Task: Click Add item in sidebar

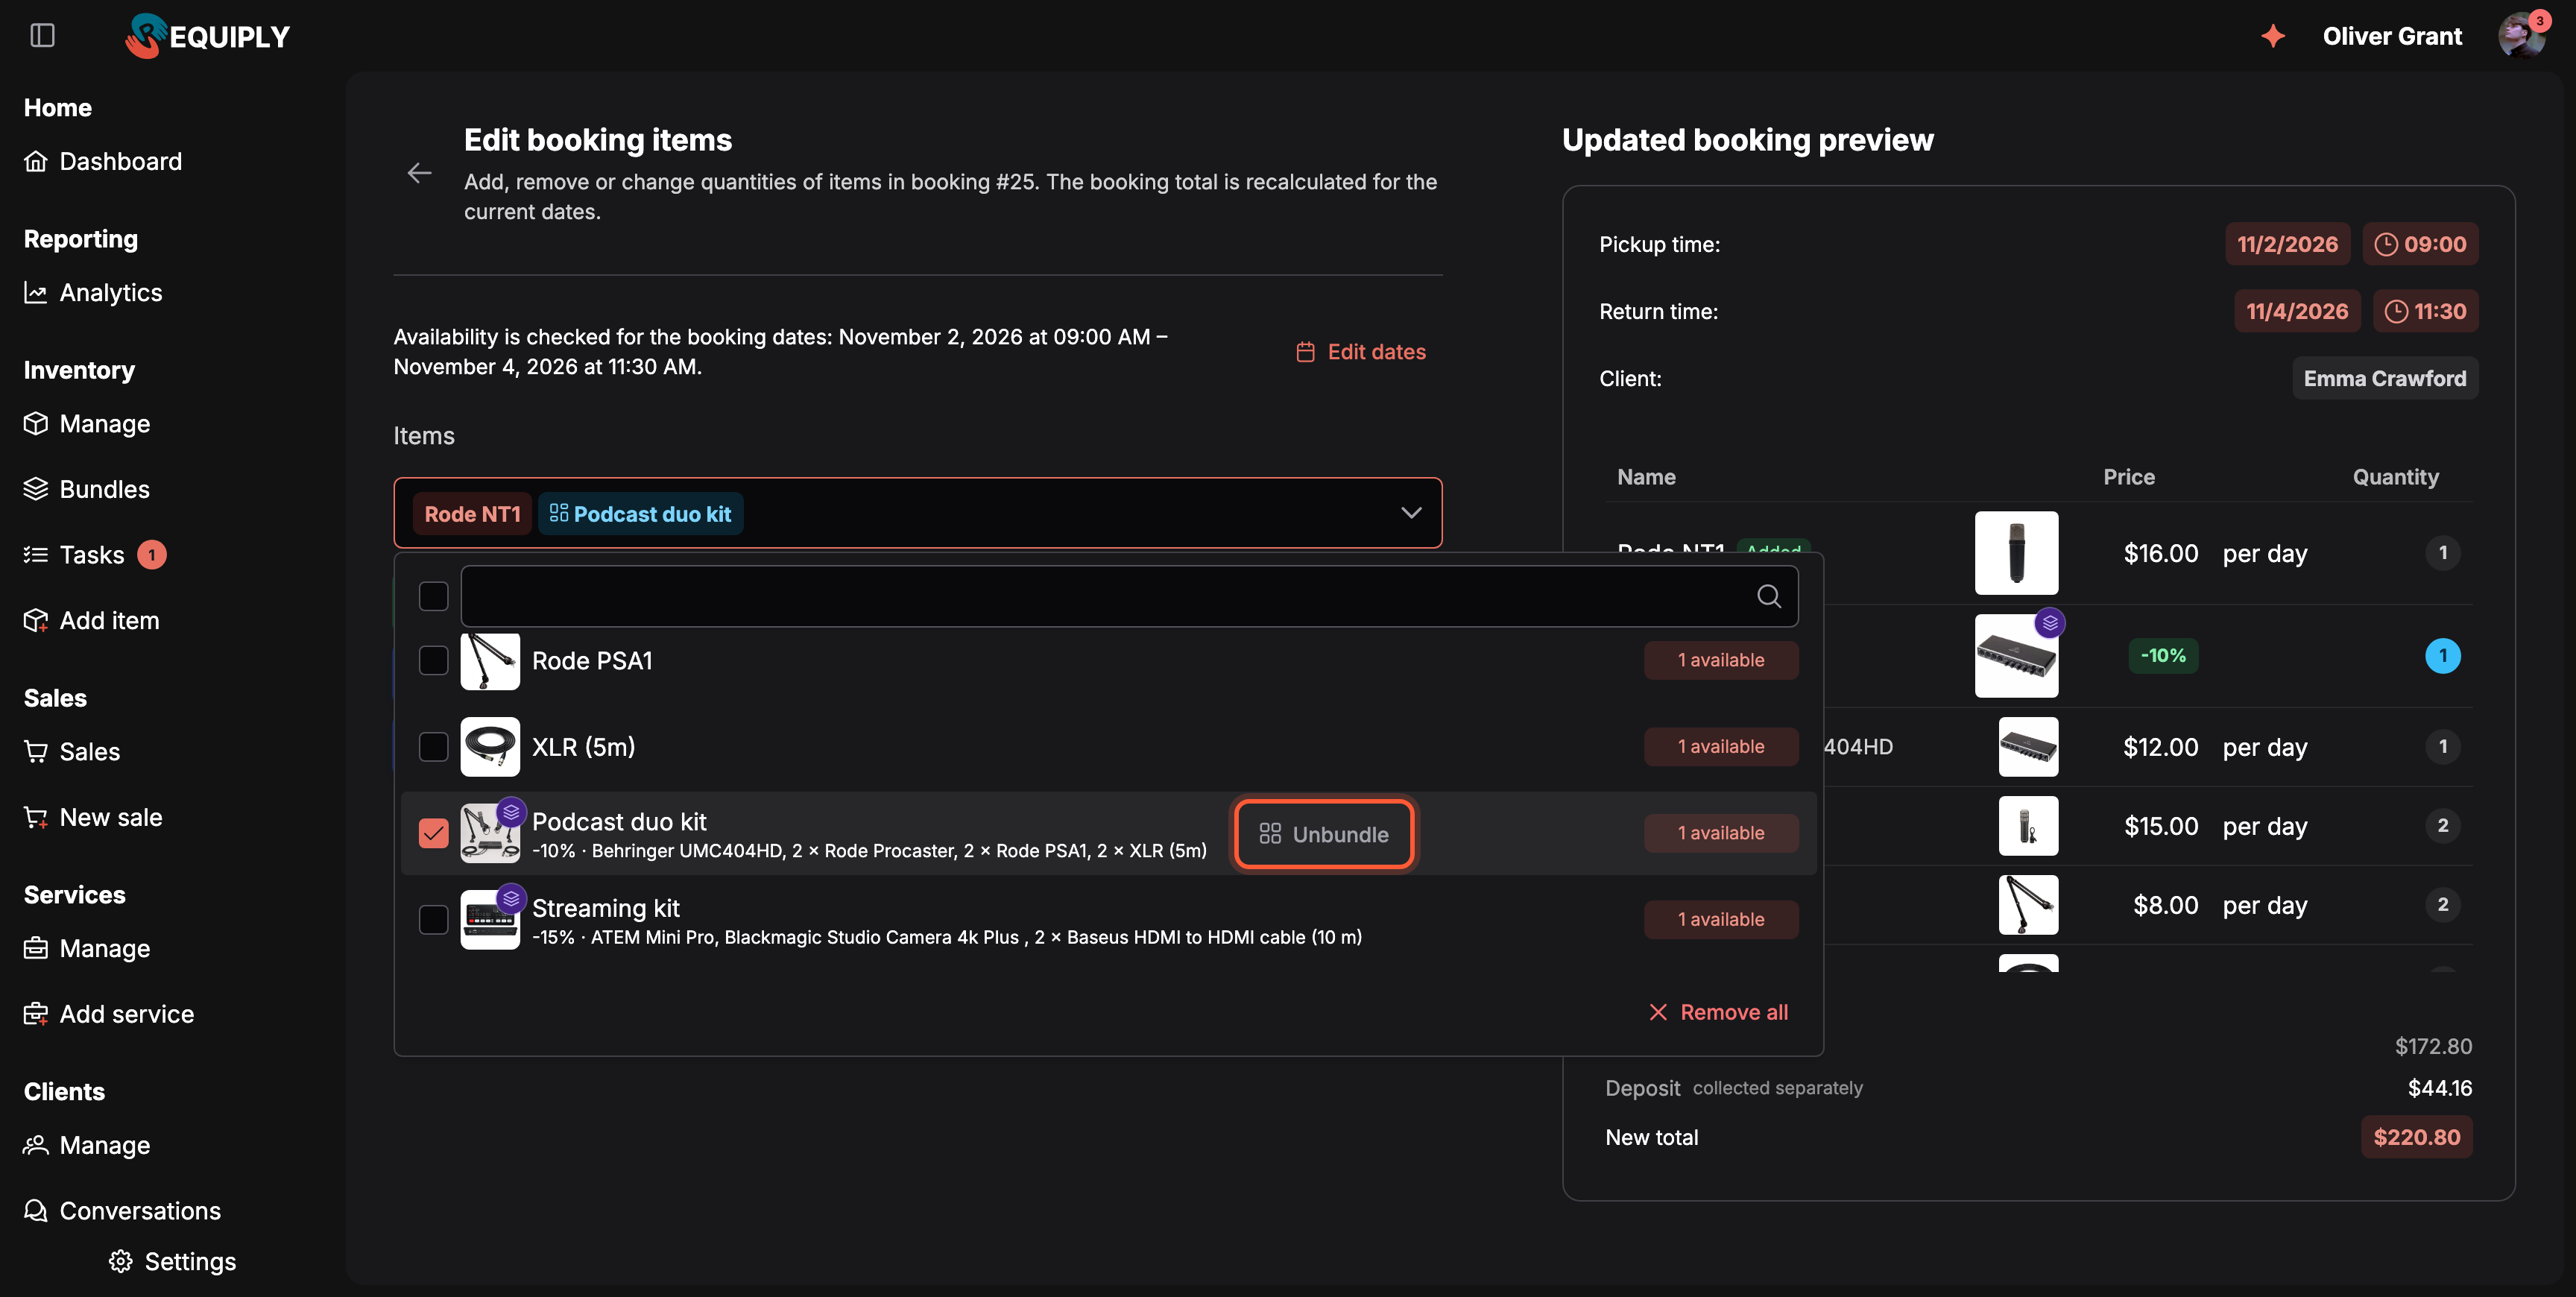Action: [x=92, y=620]
